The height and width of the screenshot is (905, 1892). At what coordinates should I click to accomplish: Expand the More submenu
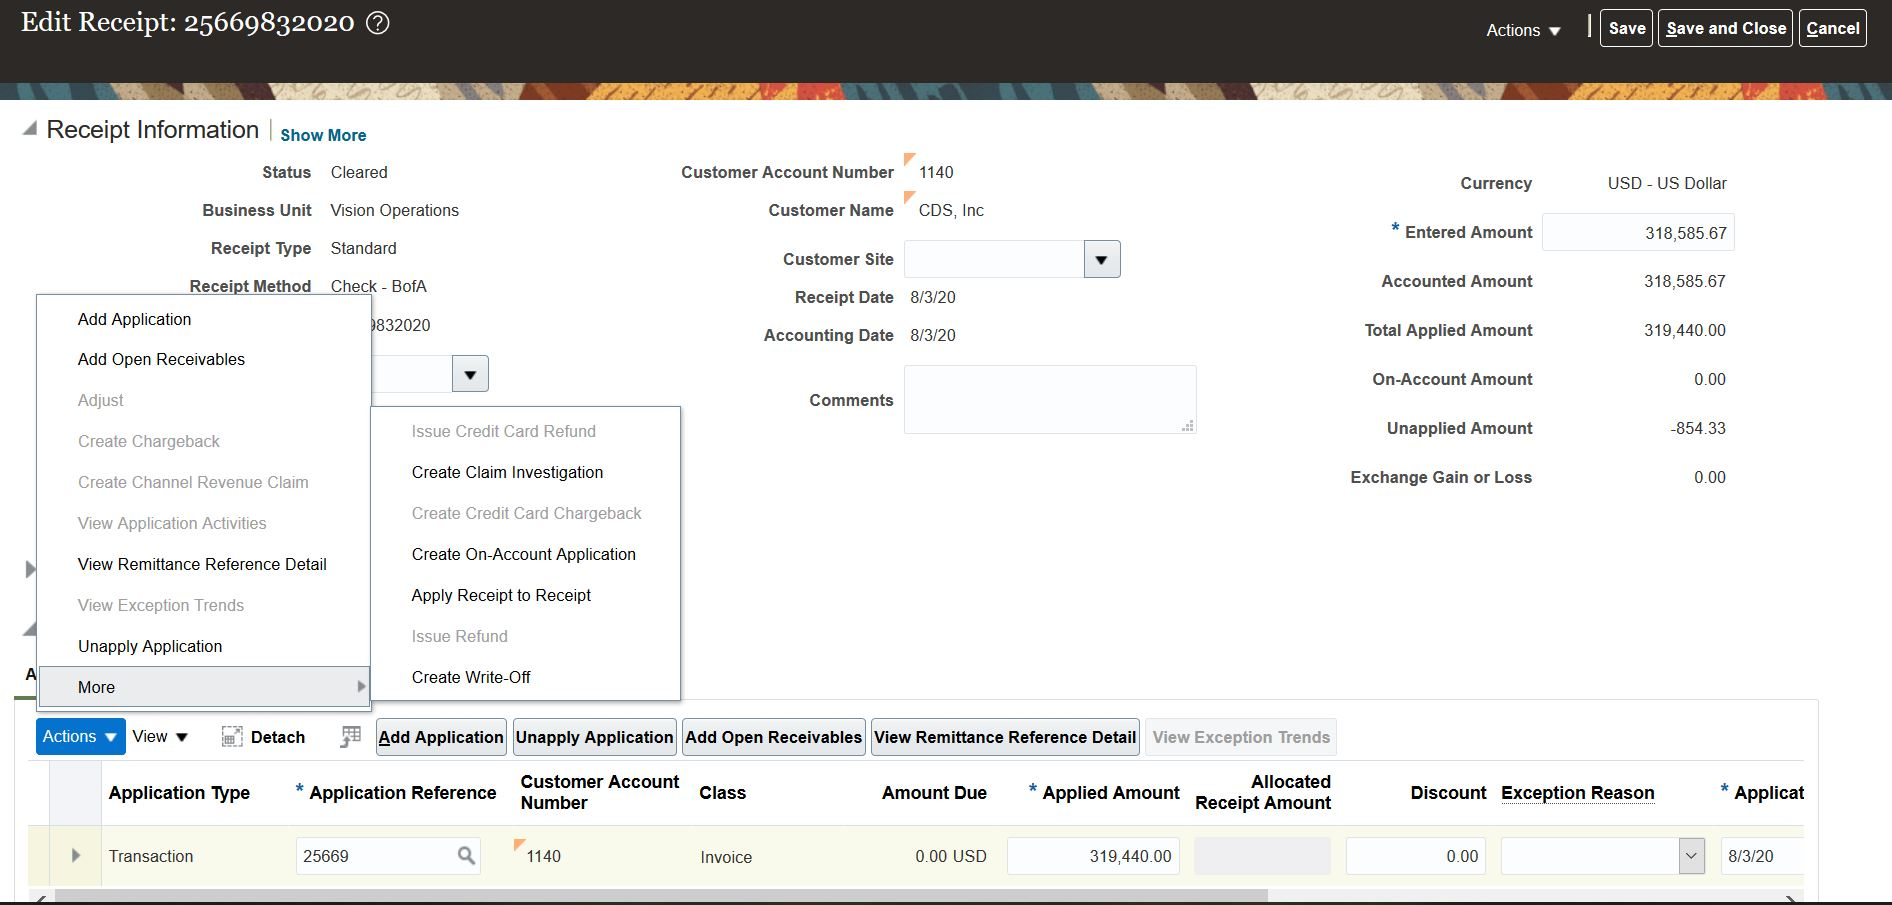click(204, 687)
